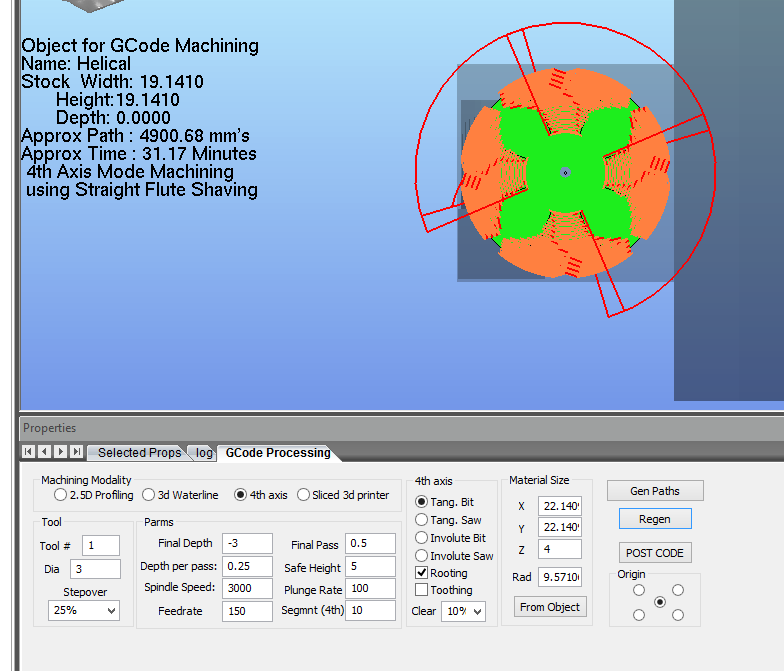The width and height of the screenshot is (784, 671).
Task: Click the Safe Height field
Action: (370, 566)
